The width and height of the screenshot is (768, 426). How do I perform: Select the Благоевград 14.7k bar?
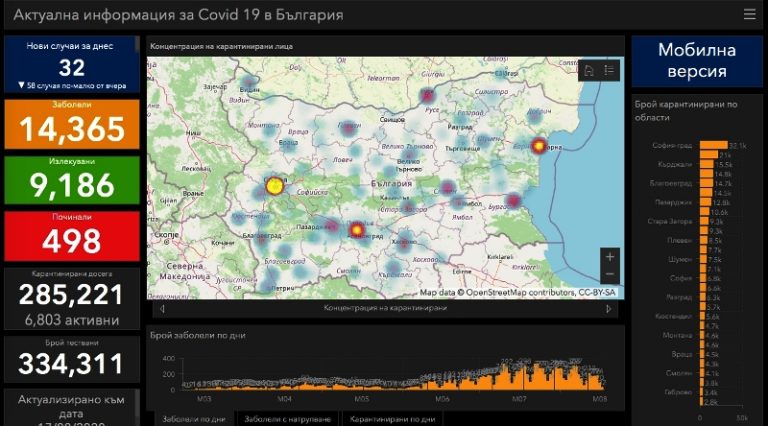click(x=706, y=183)
